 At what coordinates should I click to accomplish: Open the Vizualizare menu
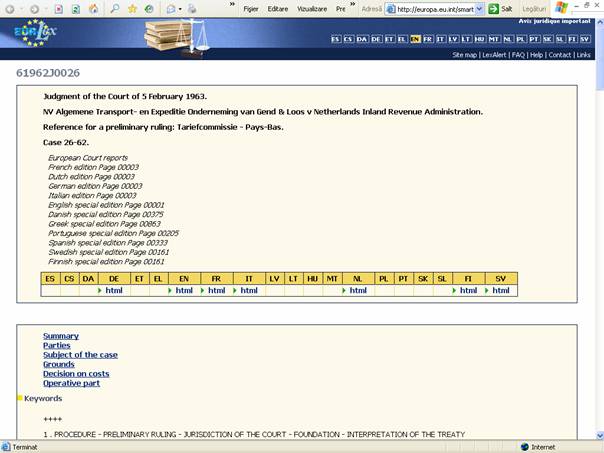point(312,9)
